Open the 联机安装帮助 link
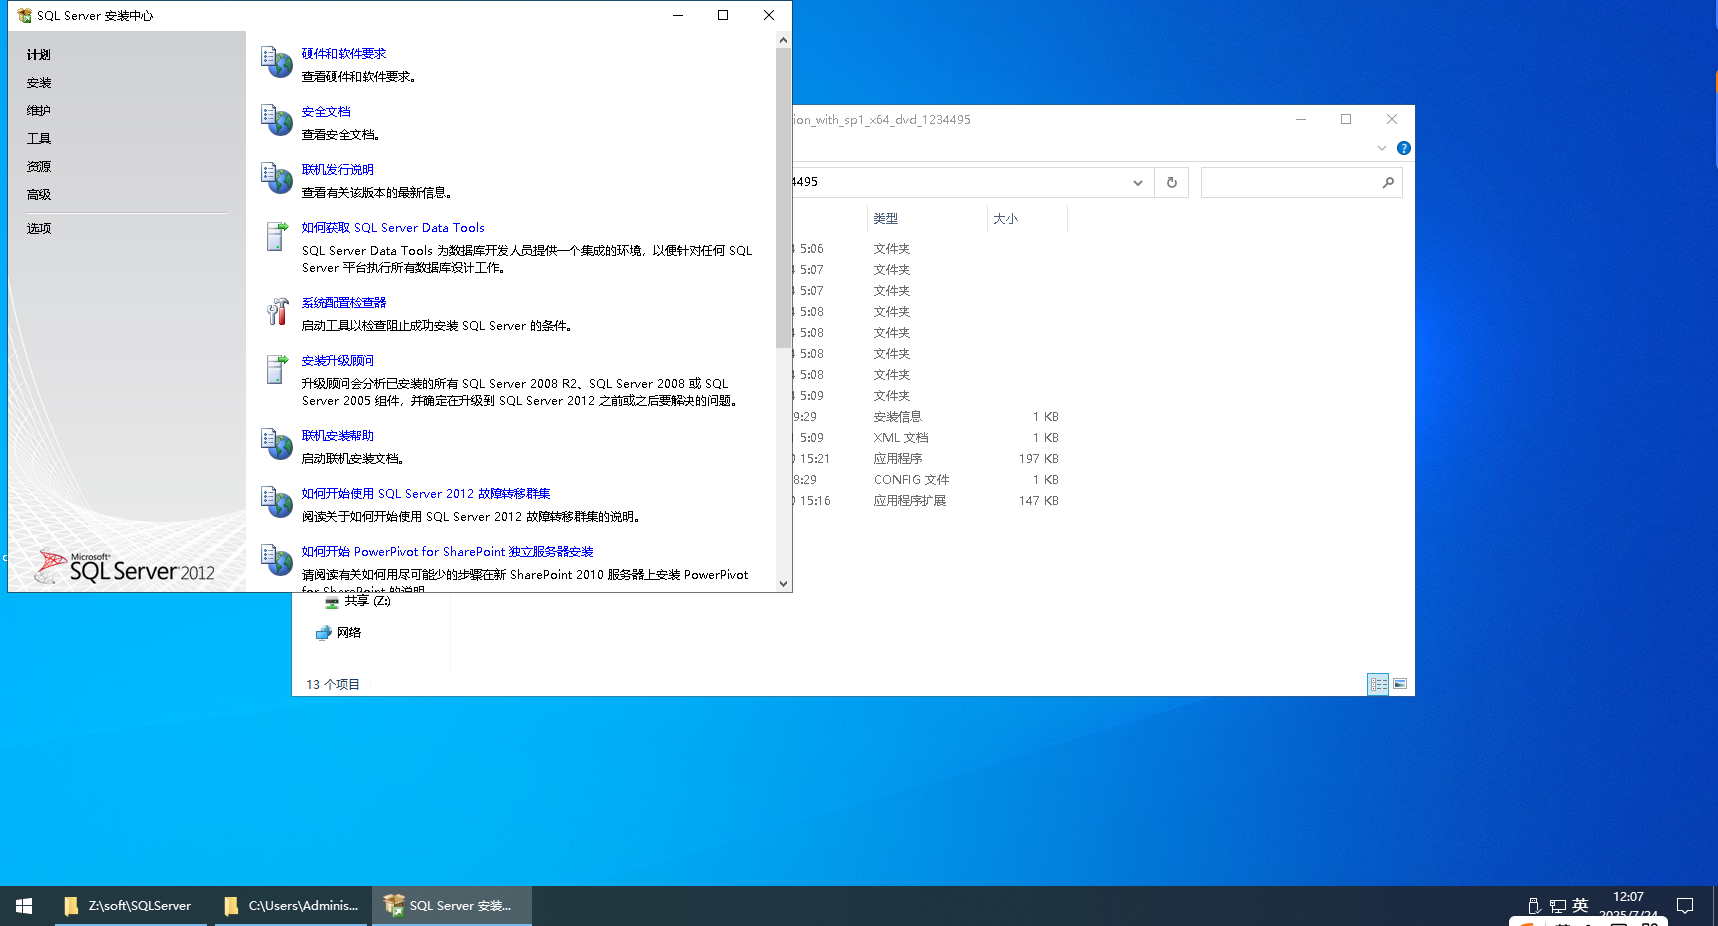The width and height of the screenshot is (1718, 926). (x=338, y=436)
